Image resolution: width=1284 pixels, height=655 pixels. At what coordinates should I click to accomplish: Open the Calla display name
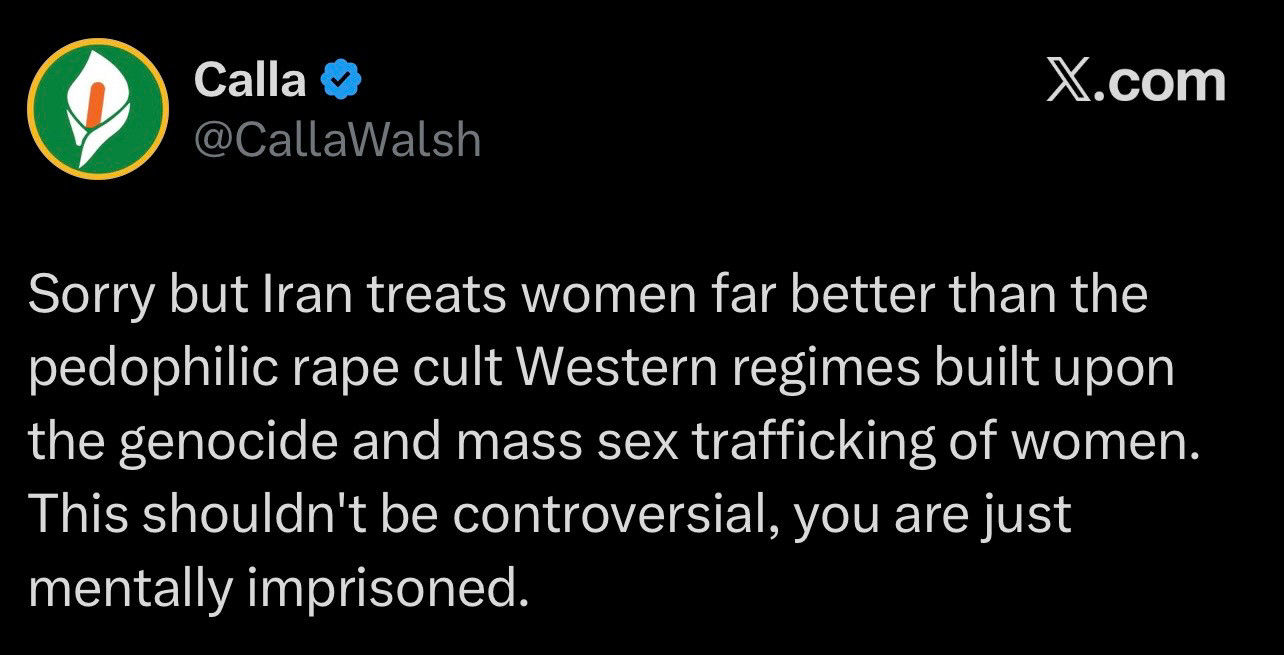click(x=250, y=80)
